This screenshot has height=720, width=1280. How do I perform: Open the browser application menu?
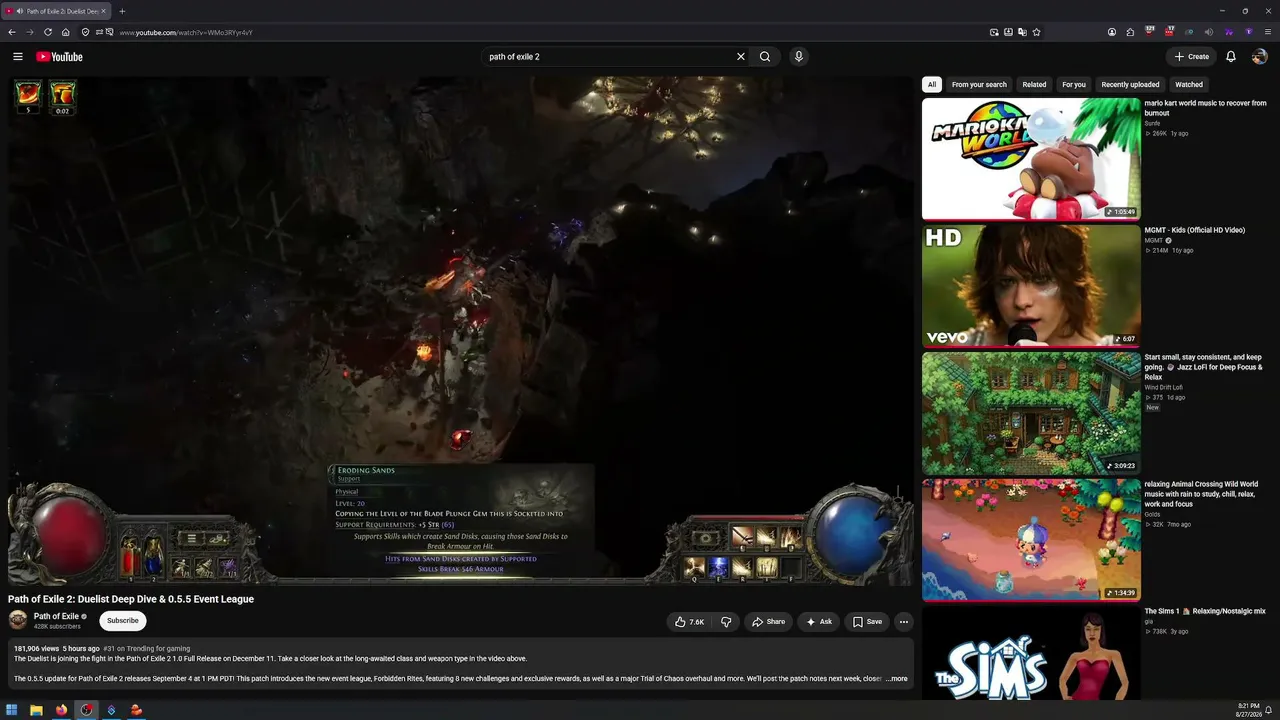[x=1268, y=32]
